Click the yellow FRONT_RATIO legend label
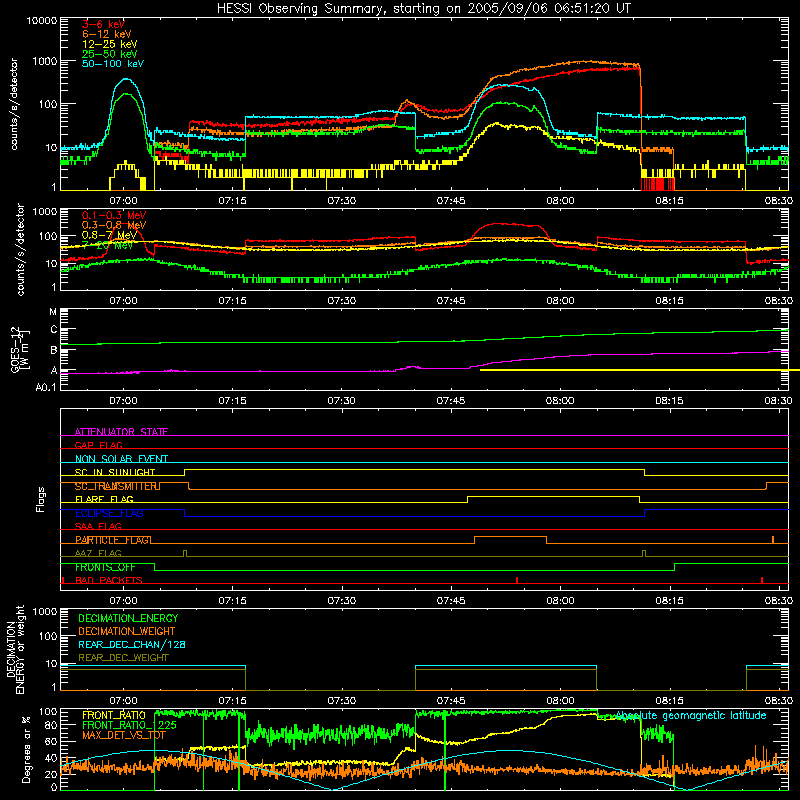The height and width of the screenshot is (800, 800). pyautogui.click(x=114, y=715)
